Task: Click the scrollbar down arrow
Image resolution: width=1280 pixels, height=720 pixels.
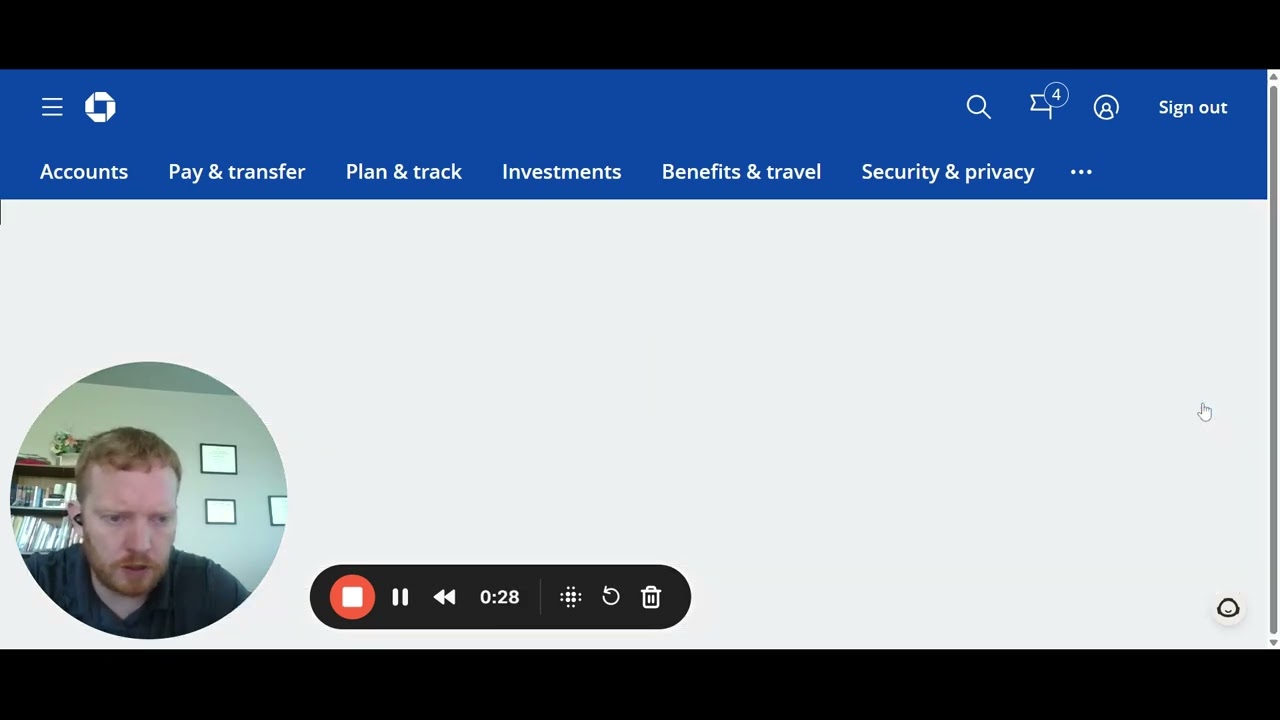Action: (1273, 643)
